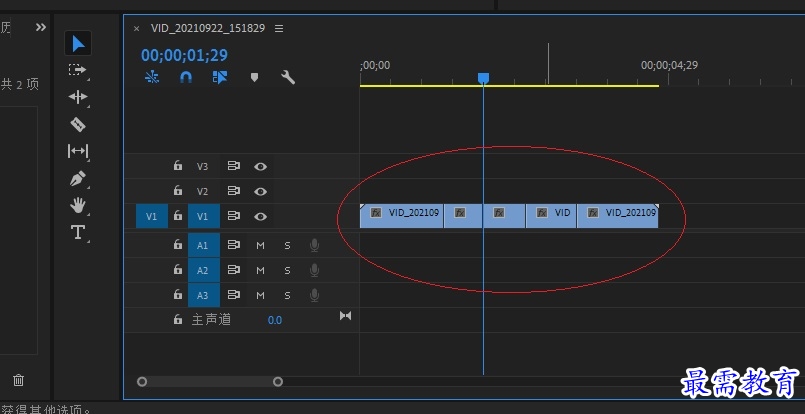Click the master track output icon
This screenshot has height=414, width=805.
point(346,315)
